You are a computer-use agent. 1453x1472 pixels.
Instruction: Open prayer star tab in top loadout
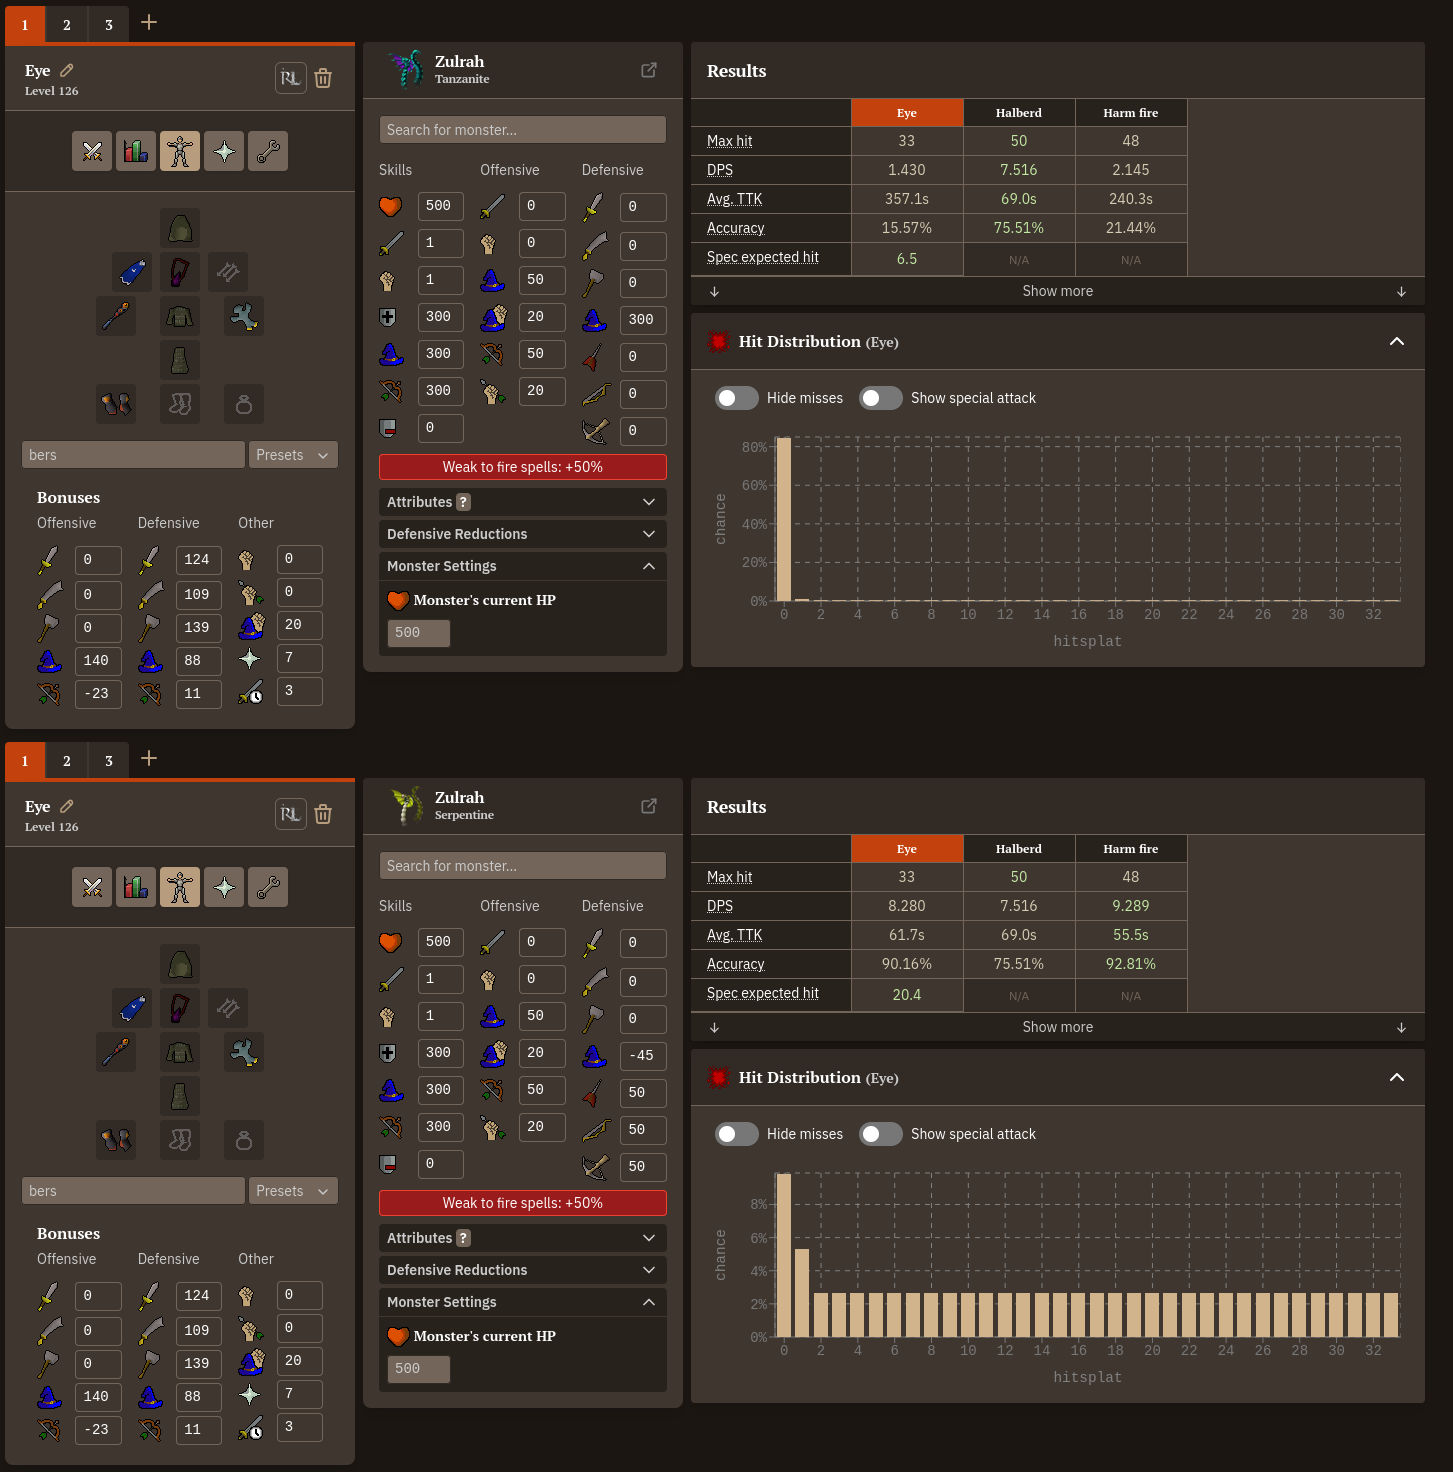[x=224, y=151]
